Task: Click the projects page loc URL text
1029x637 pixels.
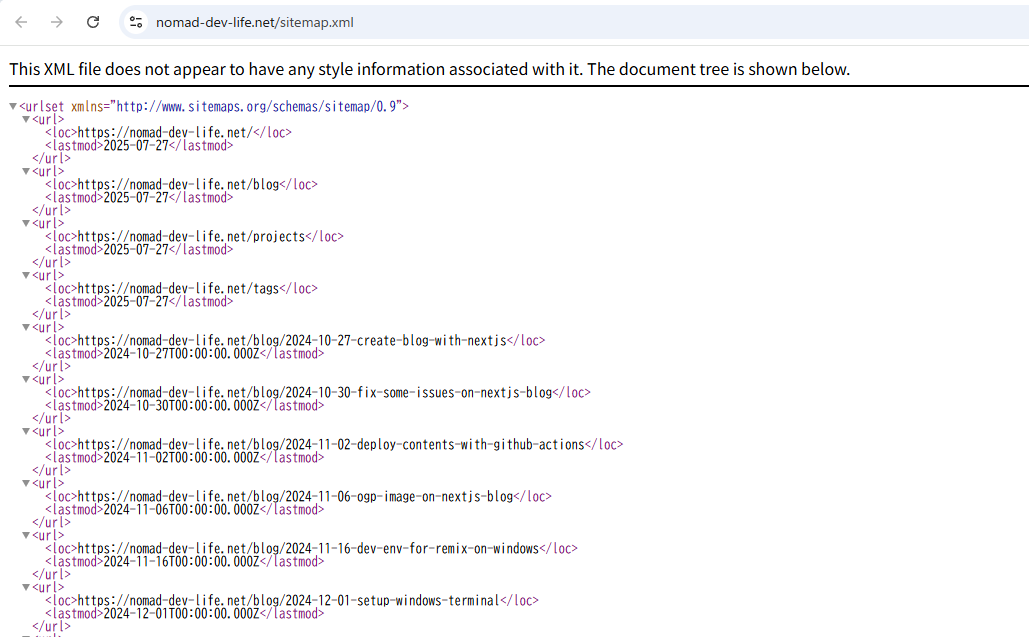Action: [191, 237]
